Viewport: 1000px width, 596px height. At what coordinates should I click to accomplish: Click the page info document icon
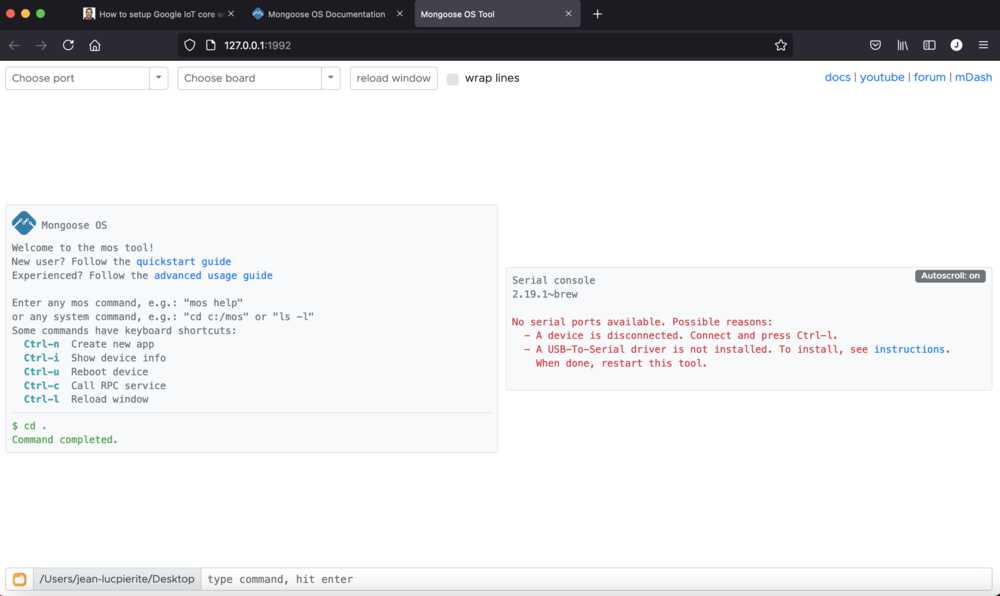210,45
